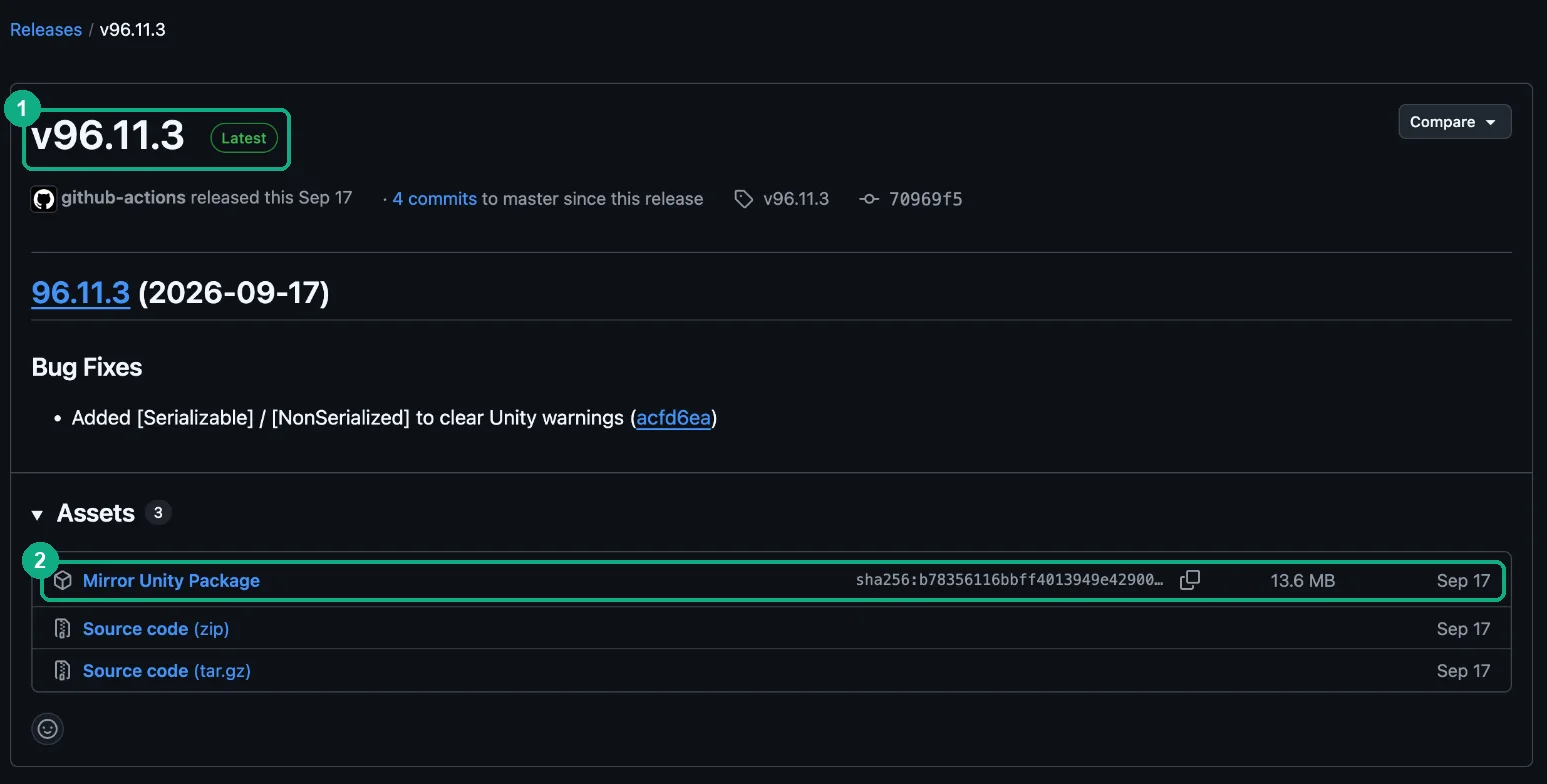Image resolution: width=1547 pixels, height=784 pixels.
Task: Click the commit icon next to 70969f5
Action: [x=869, y=199]
